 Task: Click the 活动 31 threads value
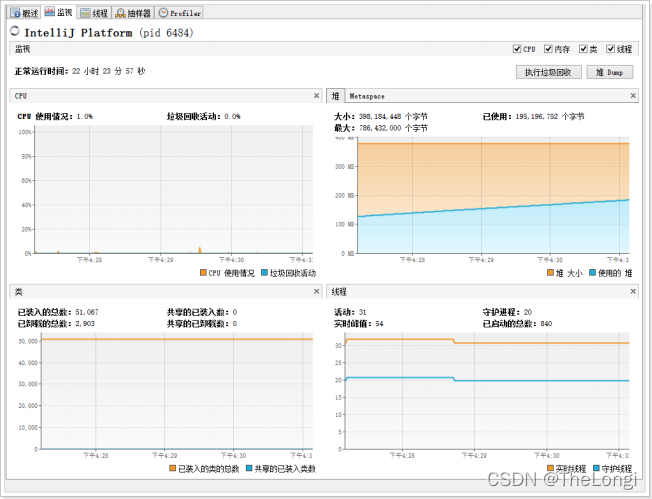tap(362, 312)
